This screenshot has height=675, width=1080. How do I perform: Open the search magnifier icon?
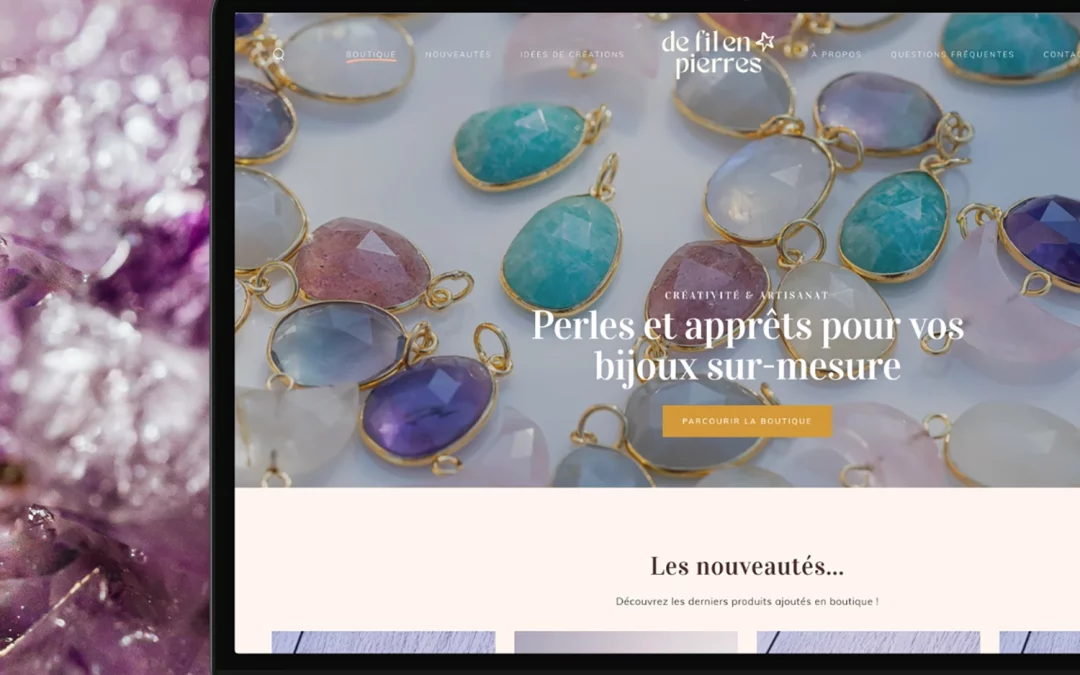click(278, 54)
